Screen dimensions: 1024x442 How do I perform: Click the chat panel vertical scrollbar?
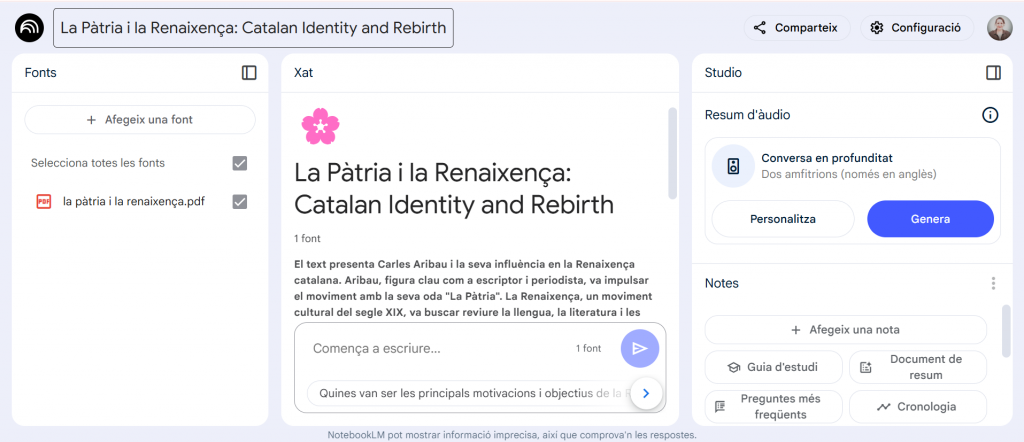point(672,150)
